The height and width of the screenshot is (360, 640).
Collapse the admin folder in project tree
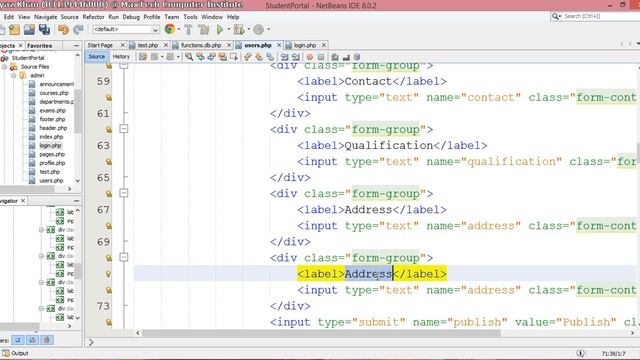point(13,76)
